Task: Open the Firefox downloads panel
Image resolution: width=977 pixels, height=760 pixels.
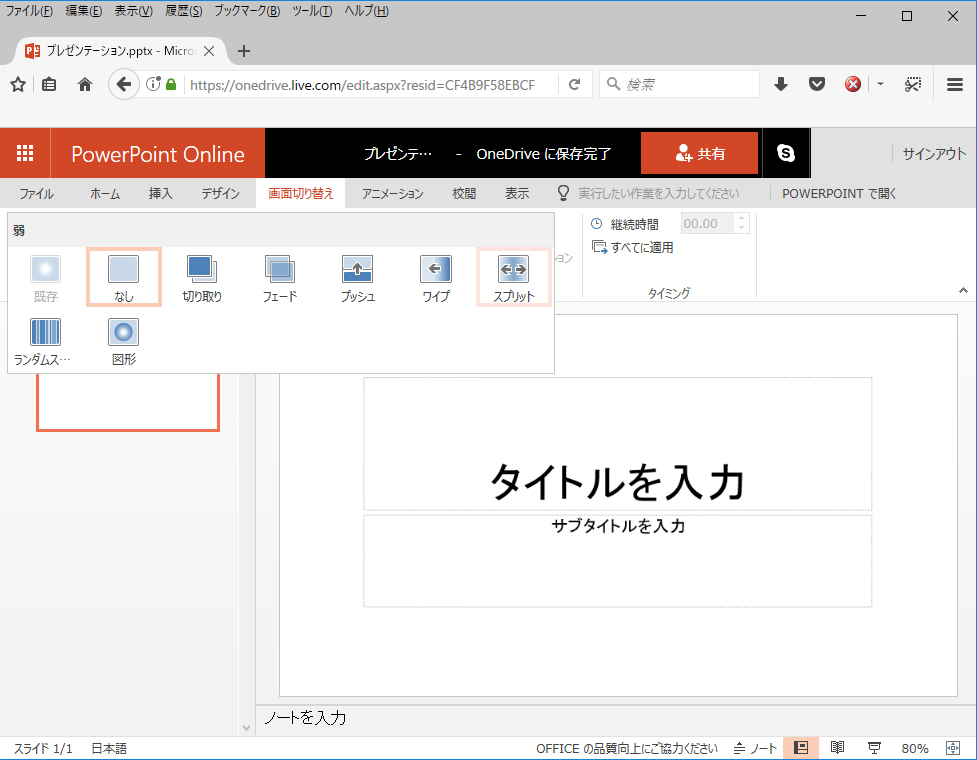Action: (781, 84)
